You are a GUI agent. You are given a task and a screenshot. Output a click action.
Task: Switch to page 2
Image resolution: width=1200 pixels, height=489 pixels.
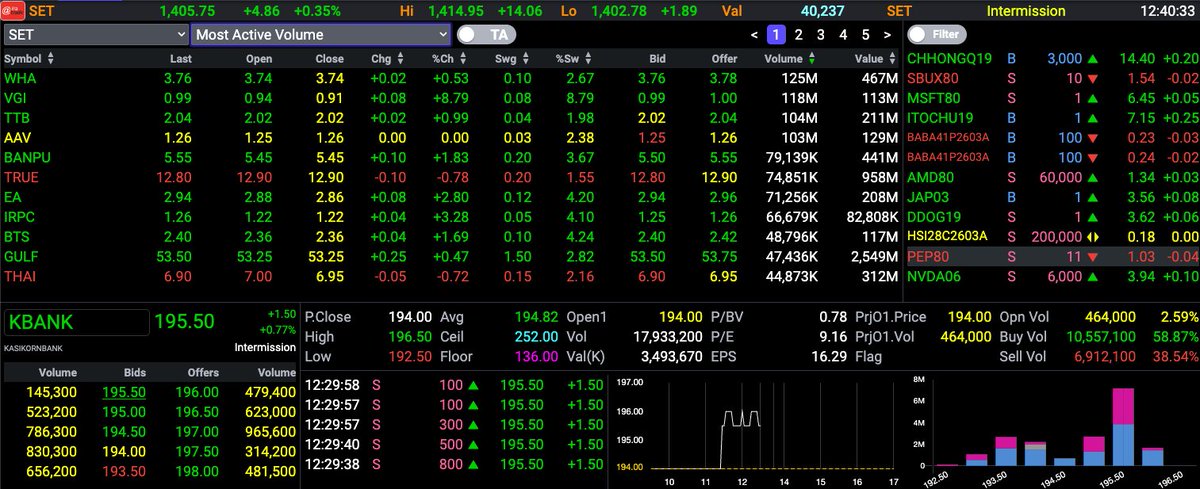(798, 35)
